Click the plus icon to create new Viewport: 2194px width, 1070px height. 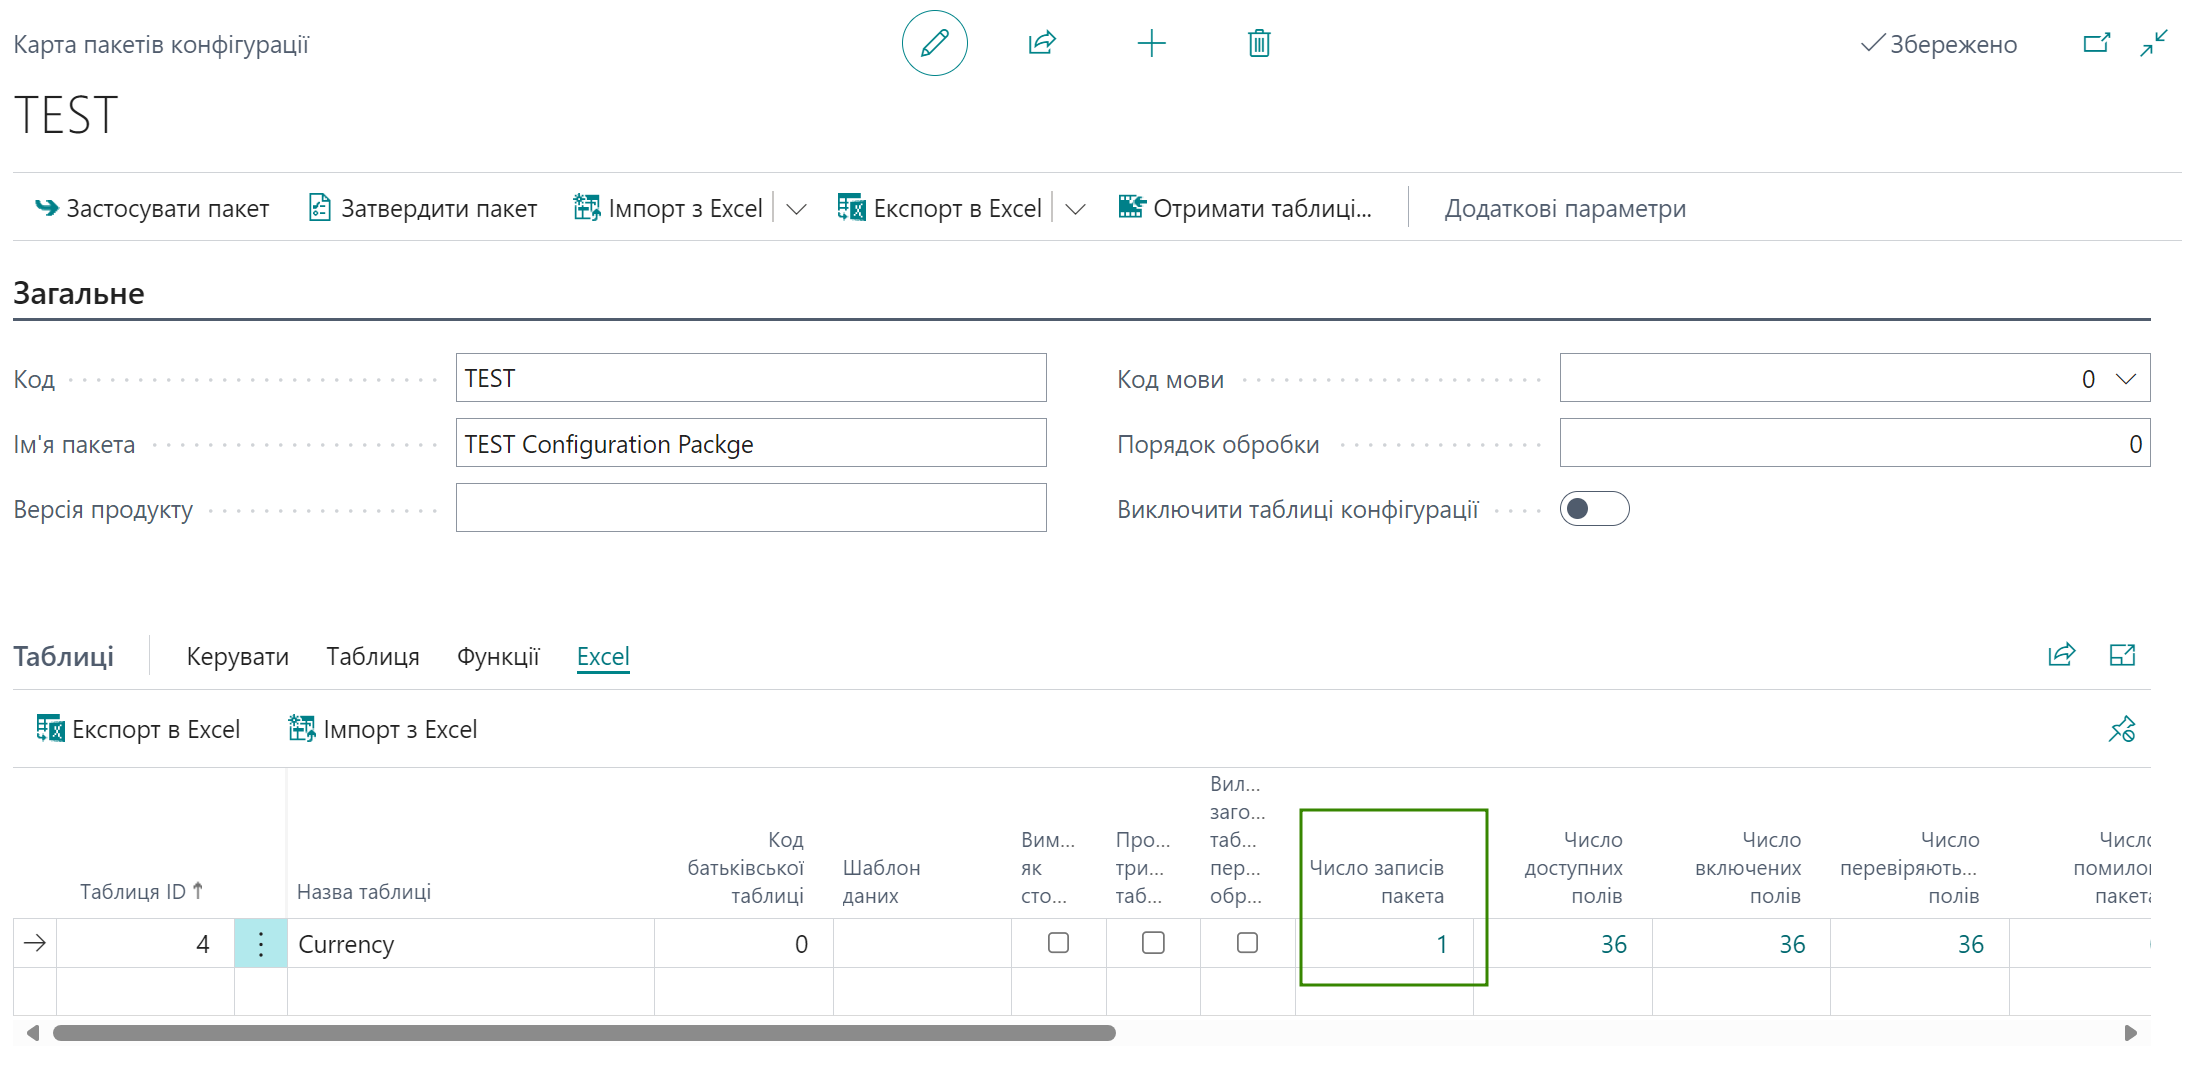(1151, 43)
